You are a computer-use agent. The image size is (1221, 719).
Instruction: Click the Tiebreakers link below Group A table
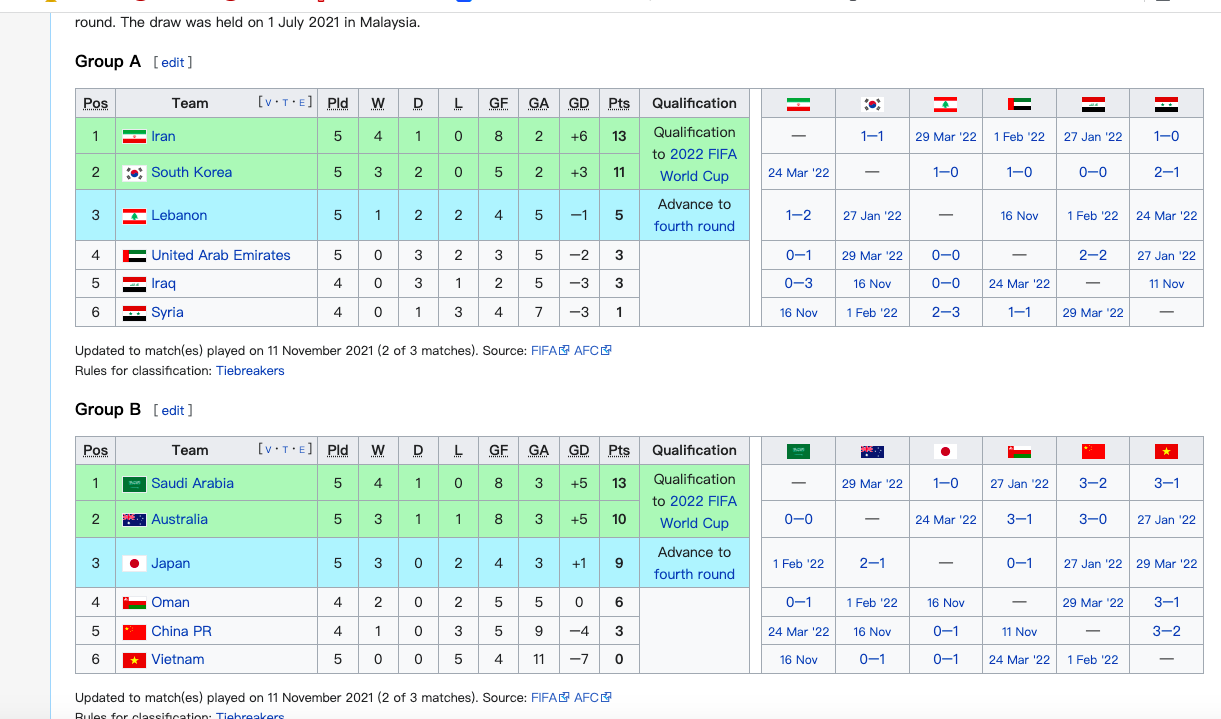tap(249, 370)
